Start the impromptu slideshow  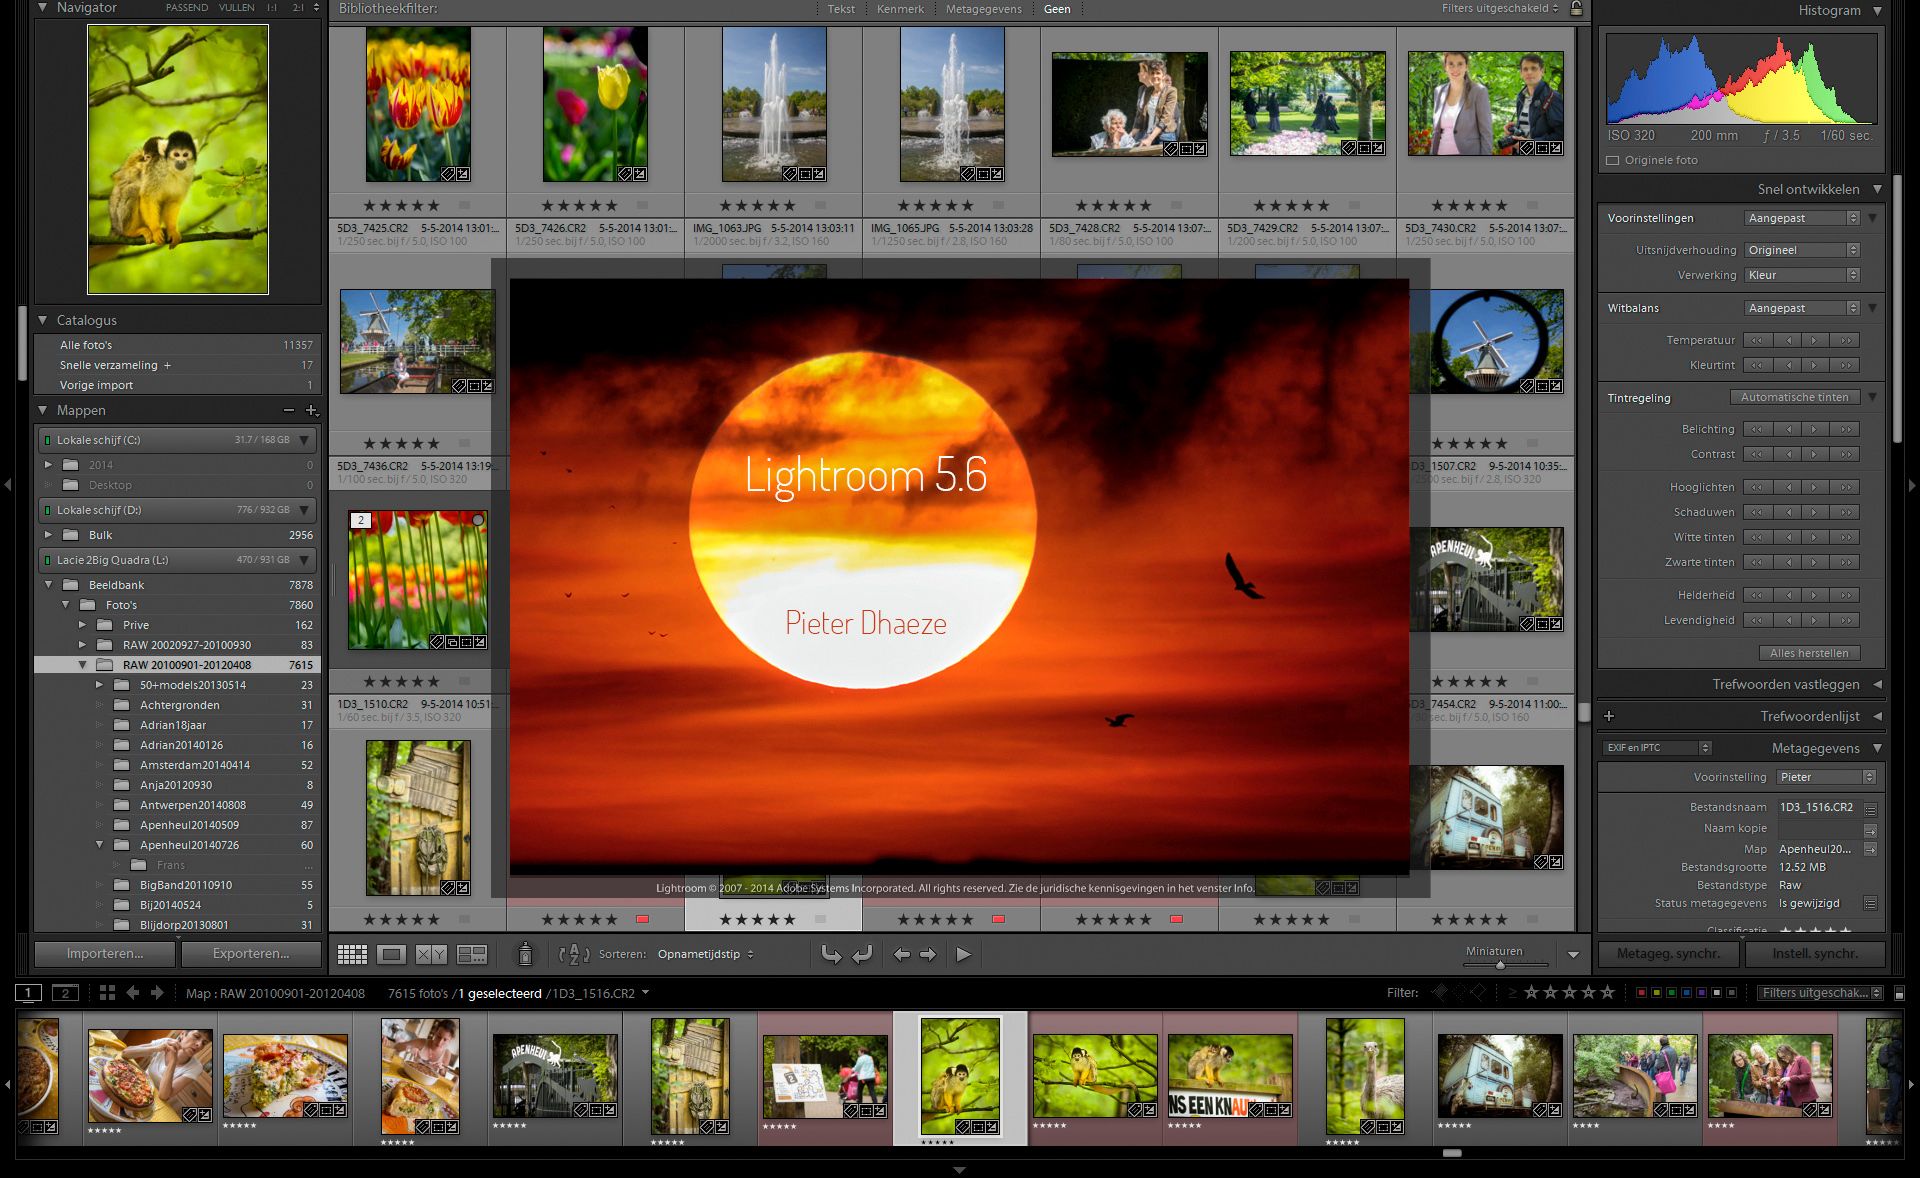[963, 954]
